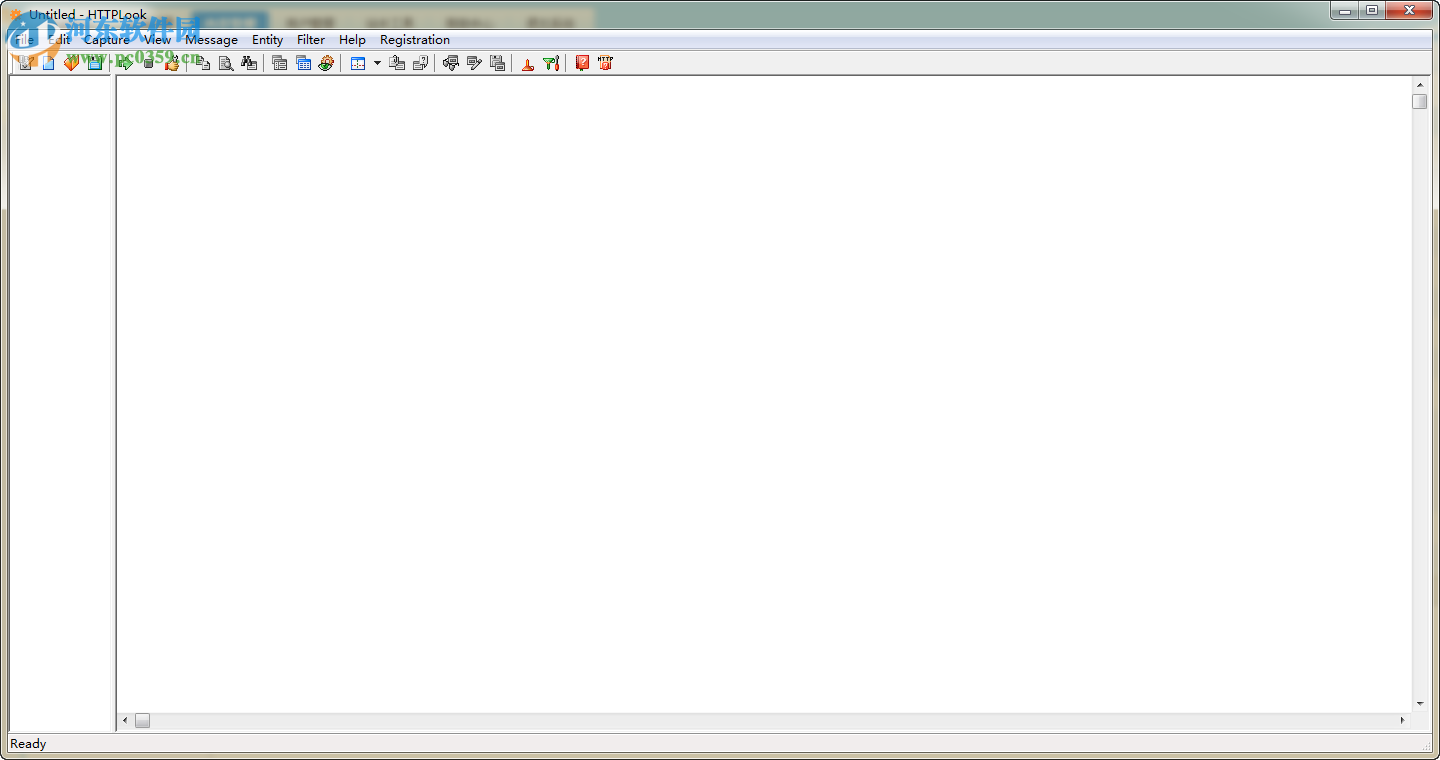The image size is (1440, 760).
Task: Click the horizontal scrollbar thumb
Action: (143, 720)
